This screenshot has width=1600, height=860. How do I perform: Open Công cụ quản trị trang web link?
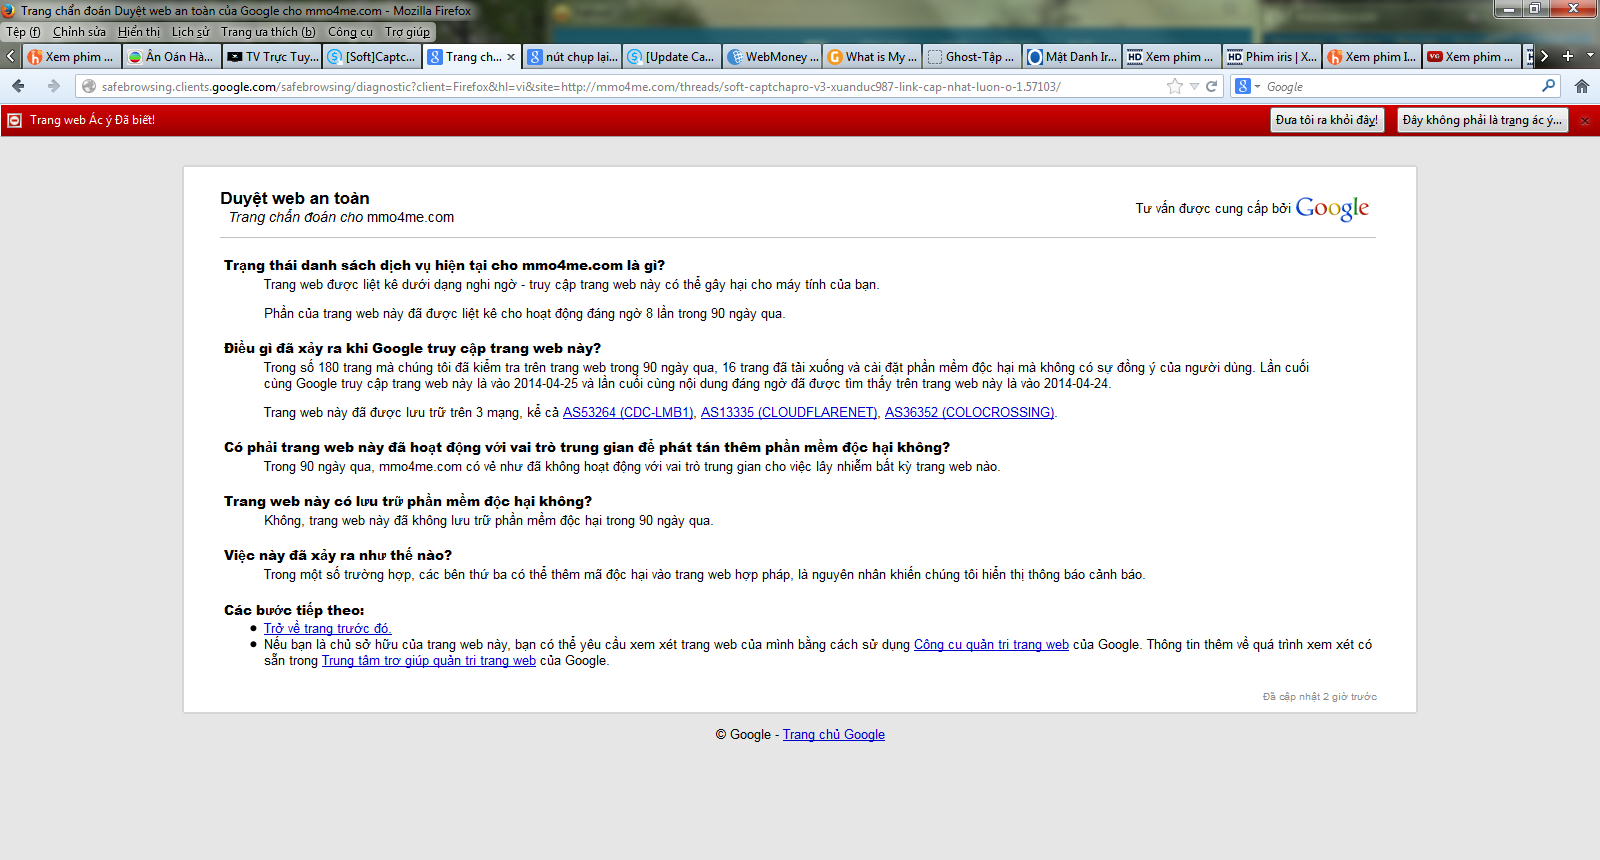pos(991,644)
